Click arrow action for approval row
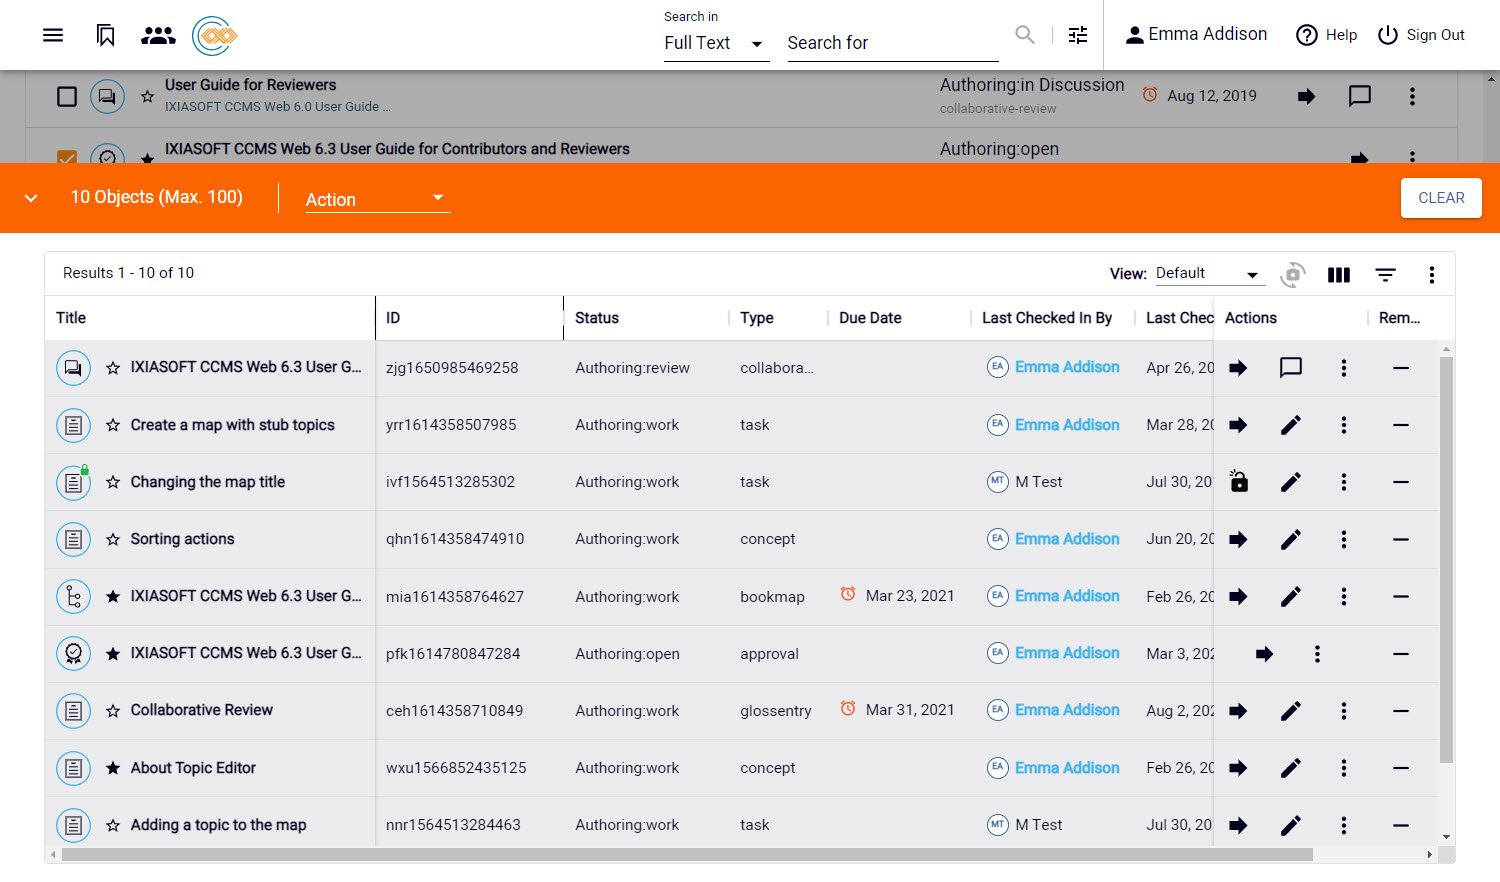 click(1265, 654)
